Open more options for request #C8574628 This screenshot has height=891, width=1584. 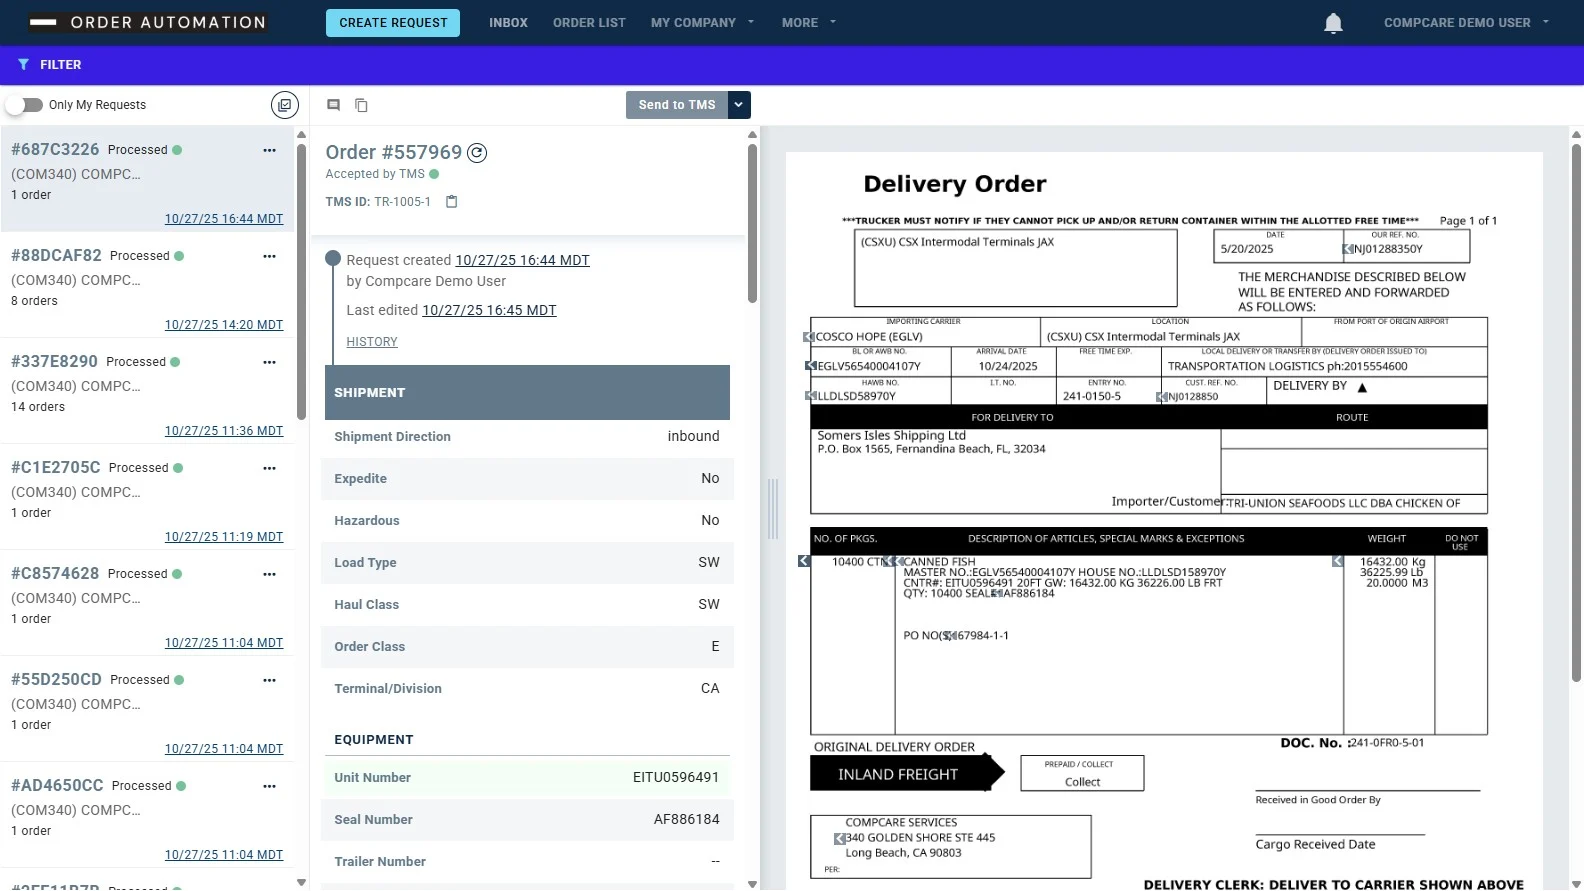coord(269,574)
